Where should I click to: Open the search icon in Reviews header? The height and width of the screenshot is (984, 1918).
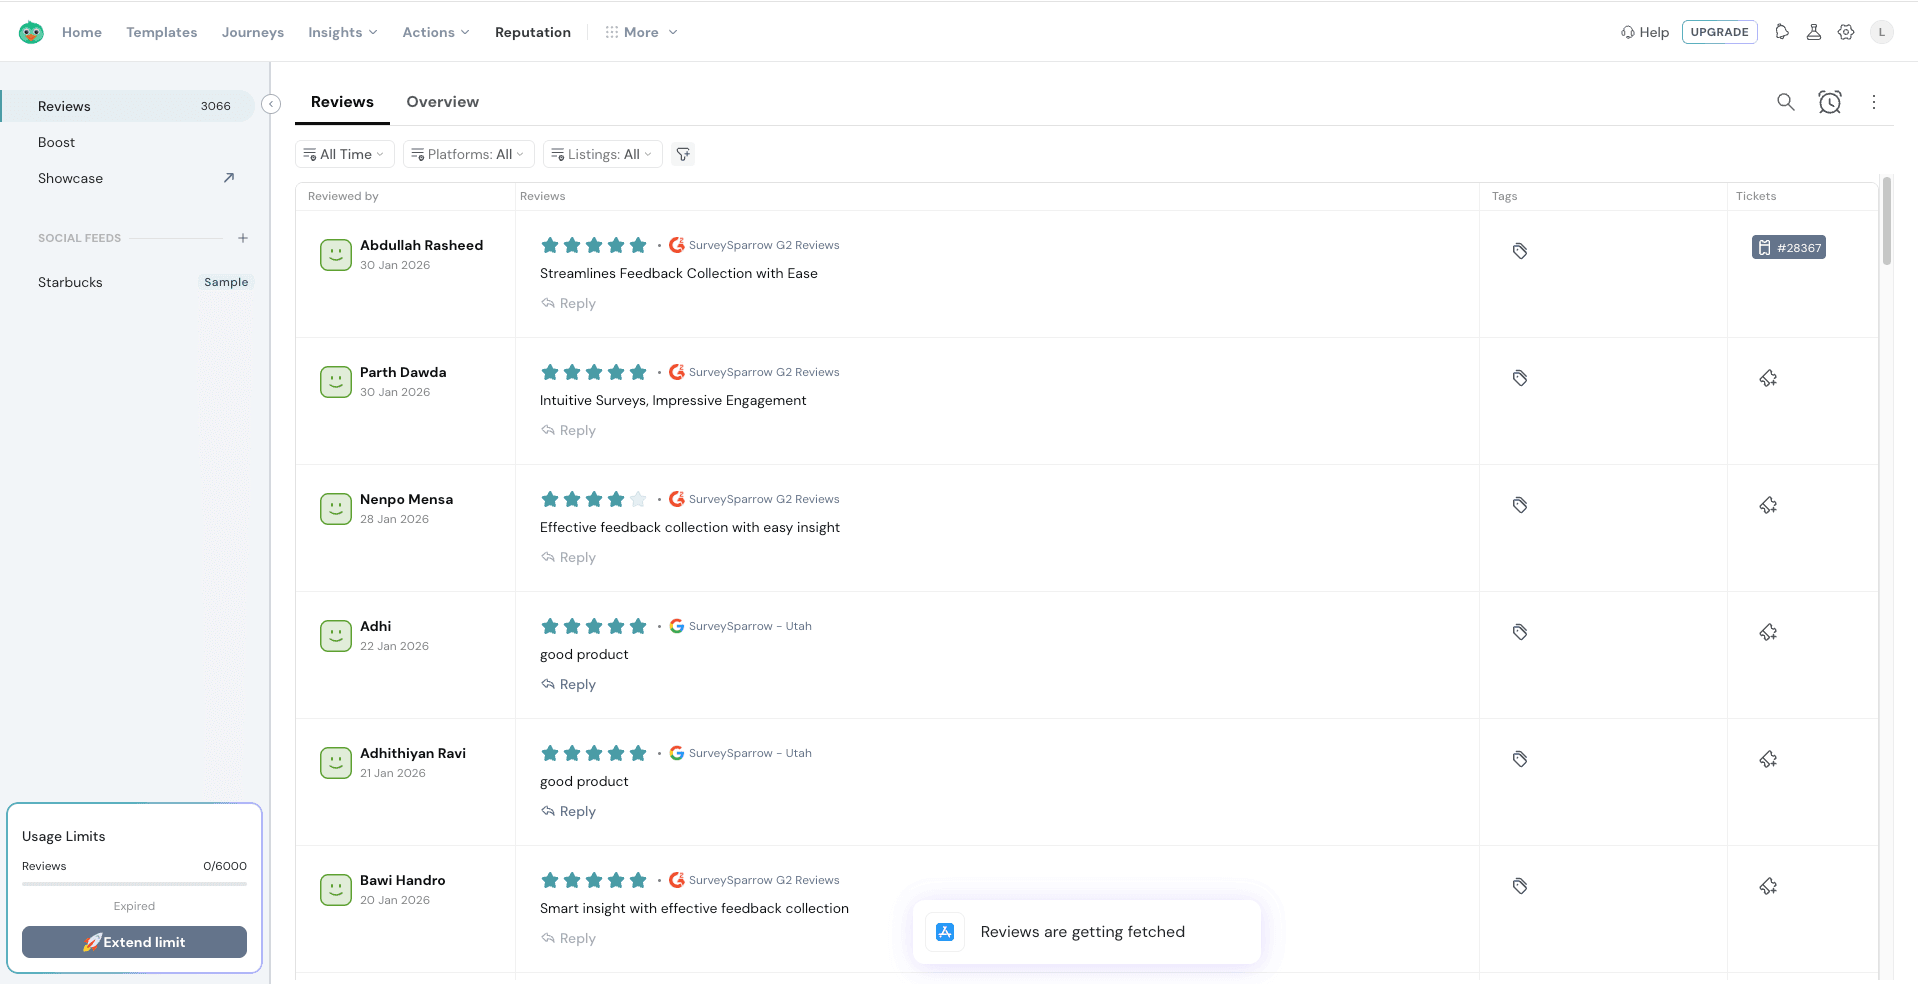click(x=1785, y=102)
